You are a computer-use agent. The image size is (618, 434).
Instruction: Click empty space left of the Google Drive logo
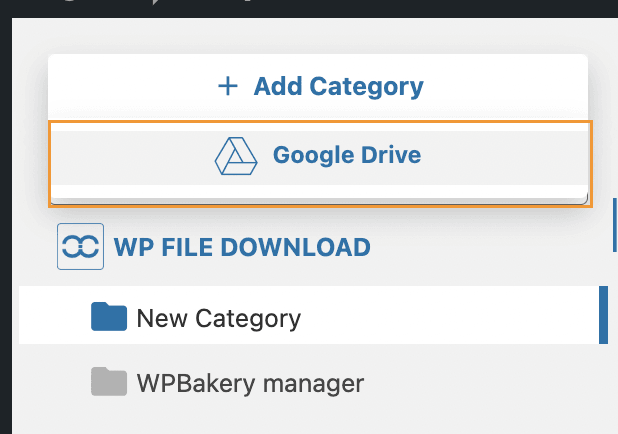point(130,157)
